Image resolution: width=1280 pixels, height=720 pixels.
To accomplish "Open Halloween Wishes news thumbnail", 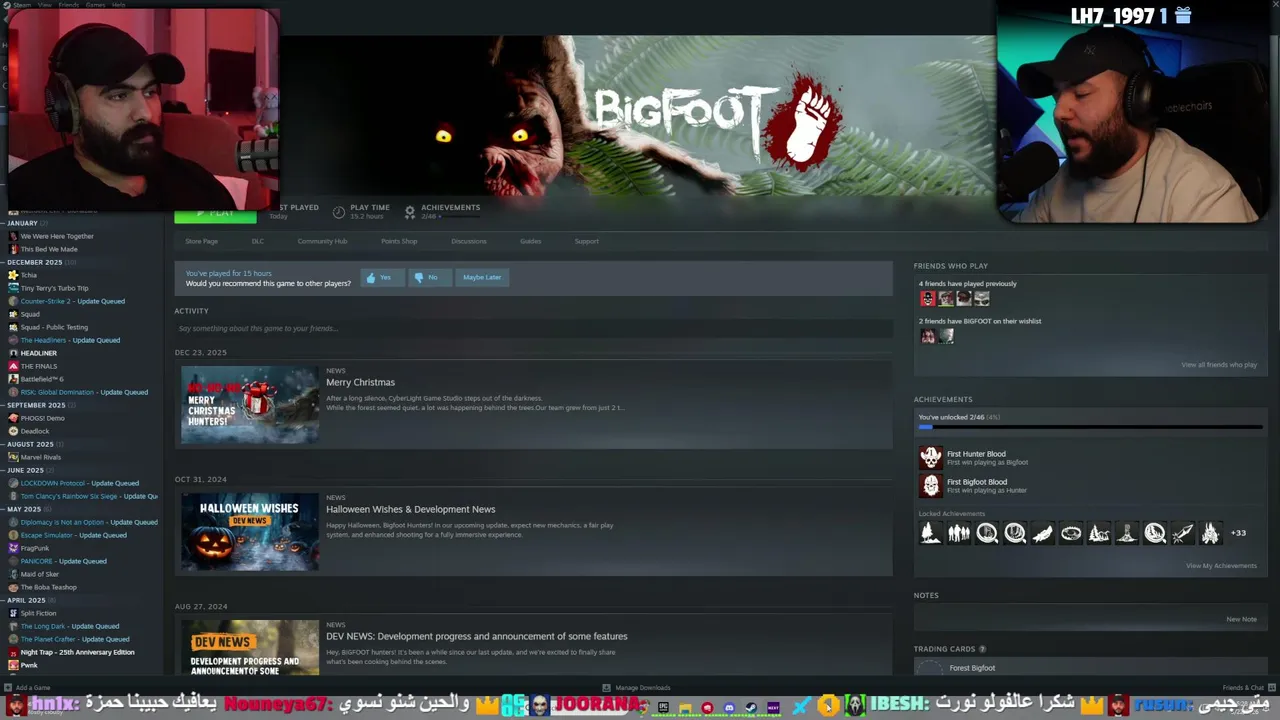I will point(250,531).
